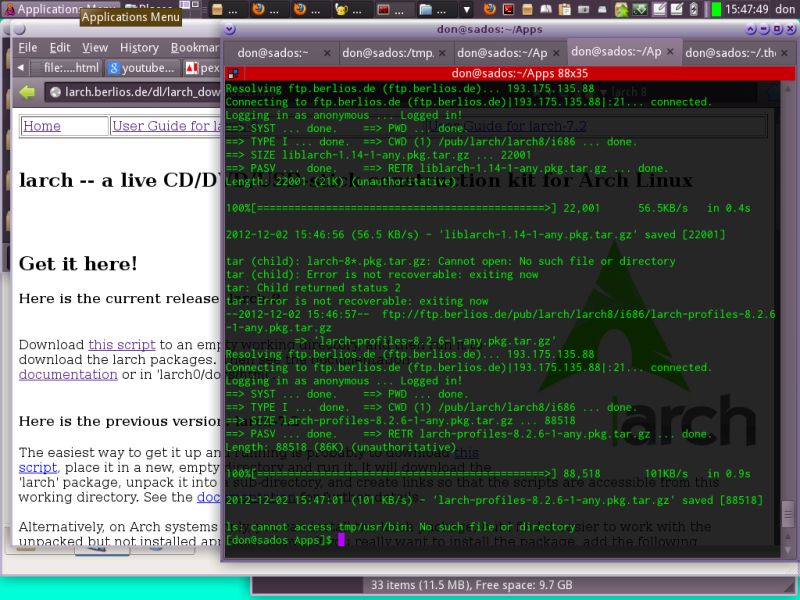Click the green workspace indicator near the clock

(x=714, y=8)
